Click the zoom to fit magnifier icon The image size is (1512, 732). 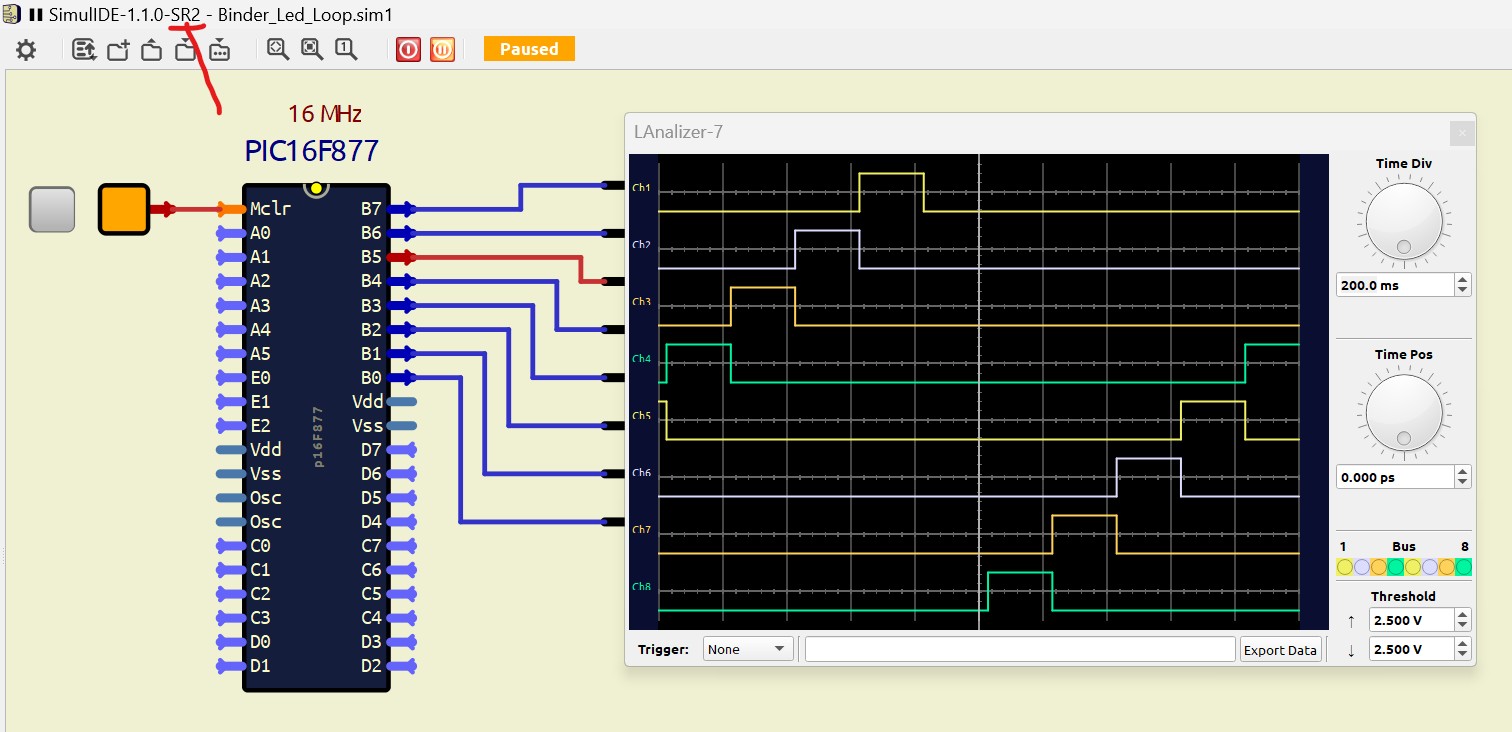[x=312, y=49]
